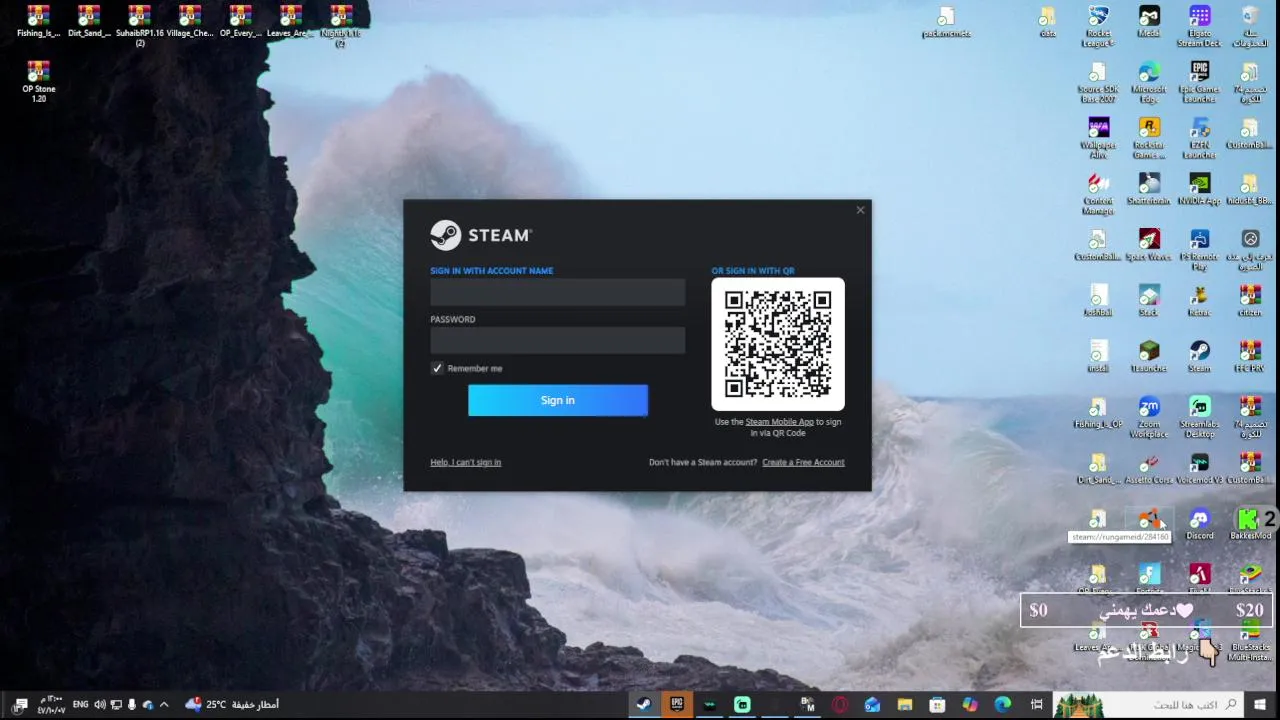The height and width of the screenshot is (720, 1280).
Task: Select the Recycle Bin desktop icon
Action: (x=1250, y=27)
